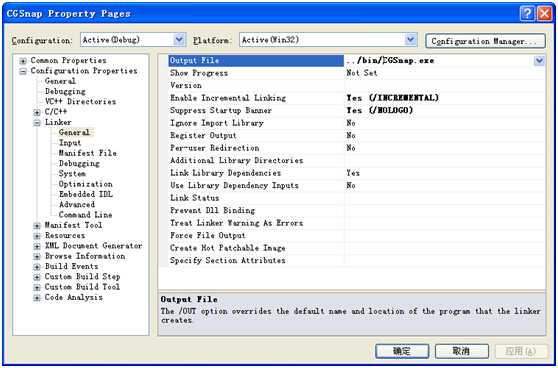558x368 pixels.
Task: Collapse the Linker tree node
Action: coord(37,123)
